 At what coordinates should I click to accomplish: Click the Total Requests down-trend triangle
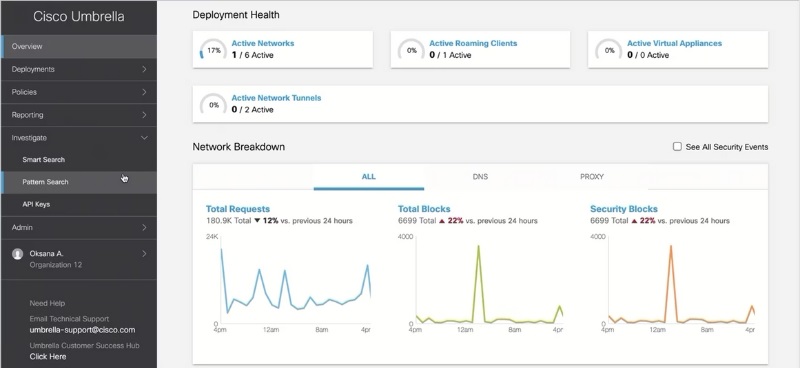257,221
